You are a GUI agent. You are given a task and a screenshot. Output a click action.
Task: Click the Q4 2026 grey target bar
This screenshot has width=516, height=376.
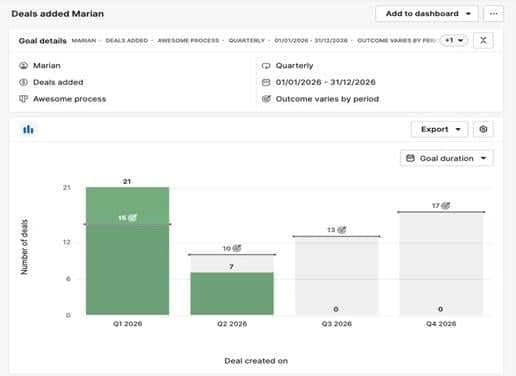coord(441,263)
